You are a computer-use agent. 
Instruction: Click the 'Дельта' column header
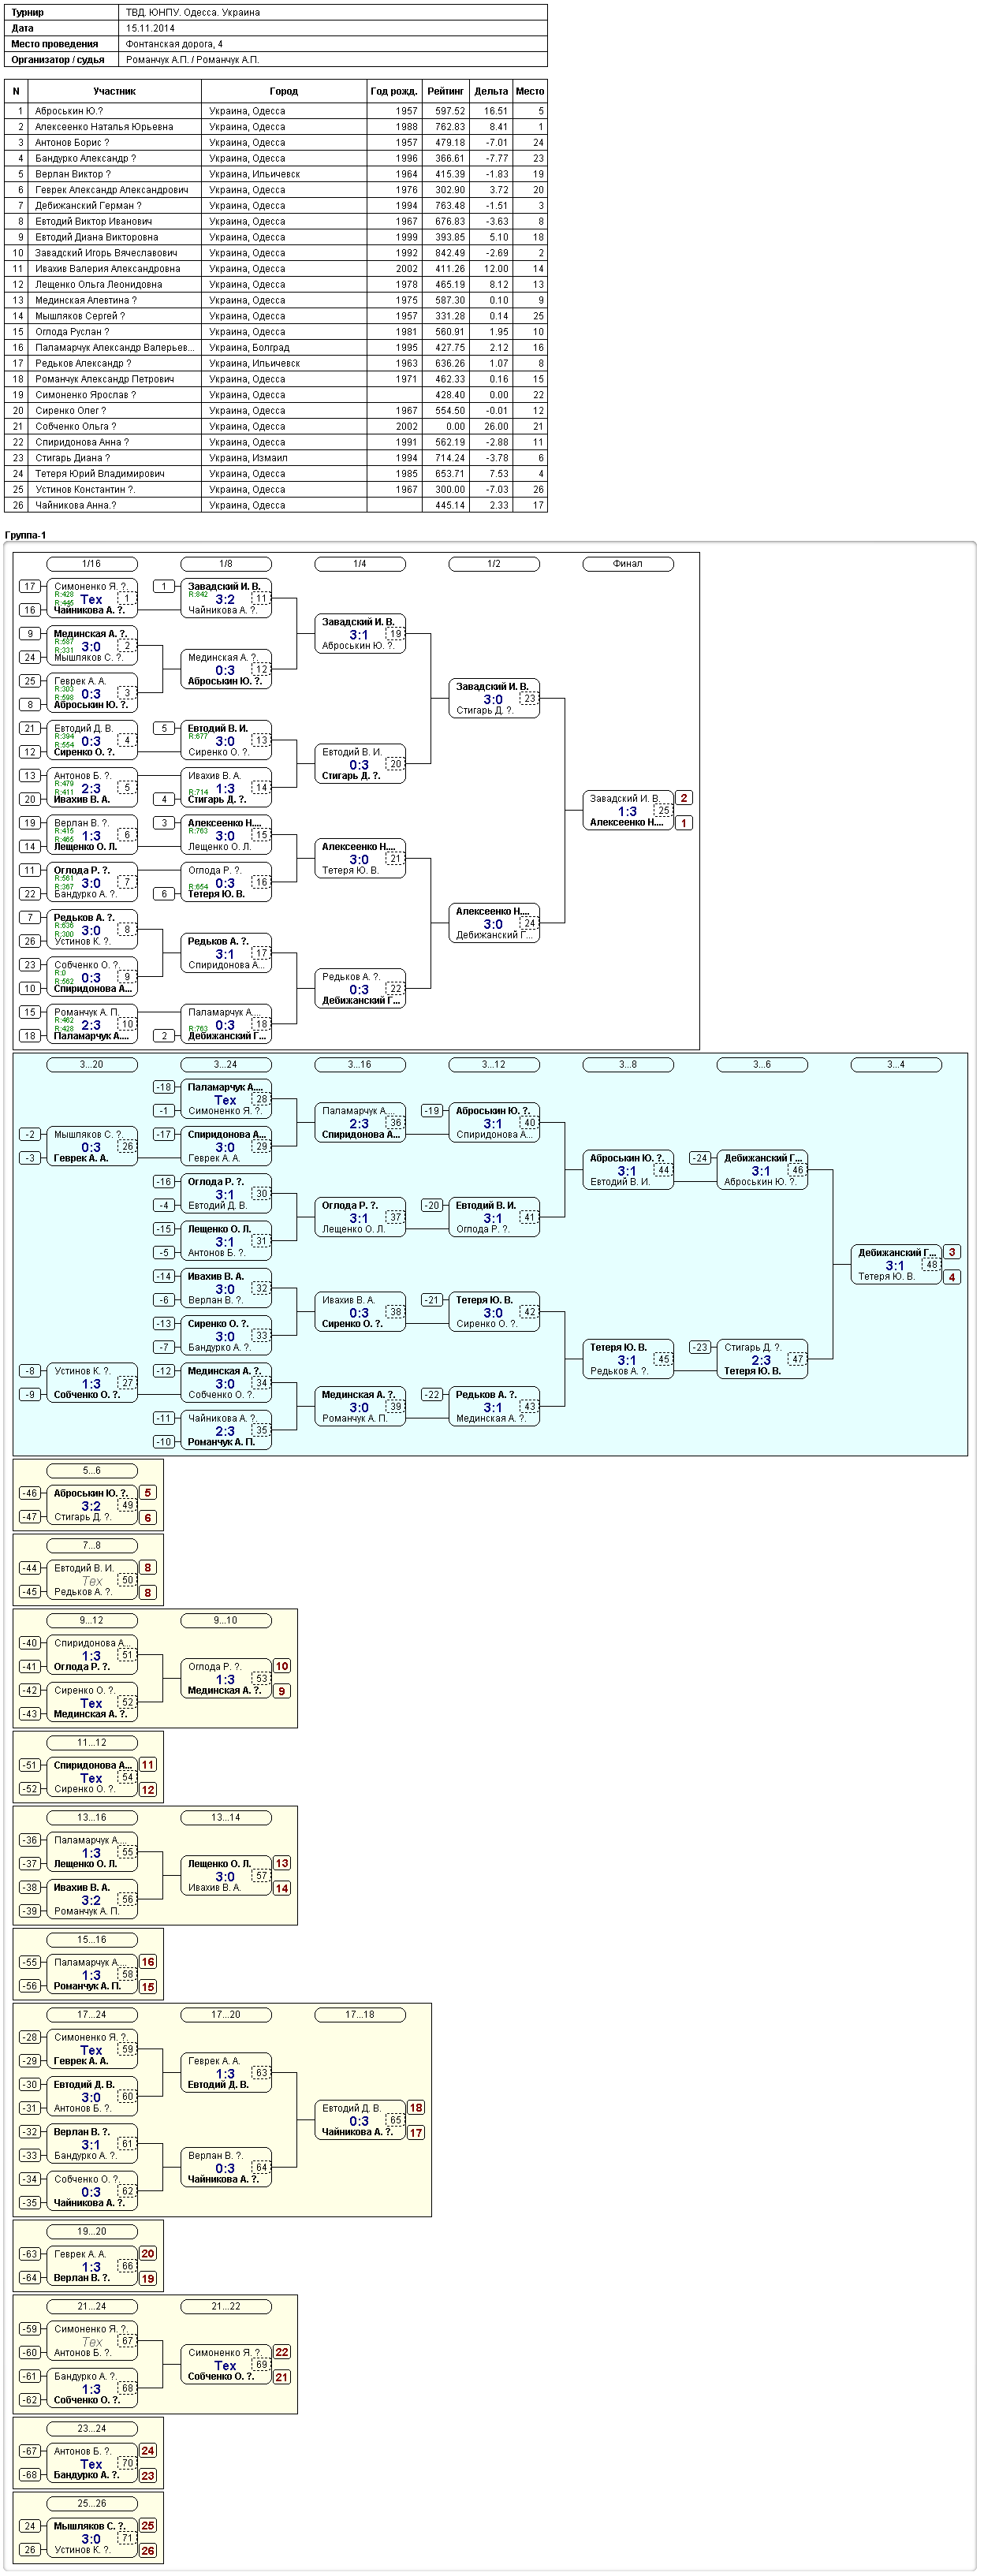491,91
